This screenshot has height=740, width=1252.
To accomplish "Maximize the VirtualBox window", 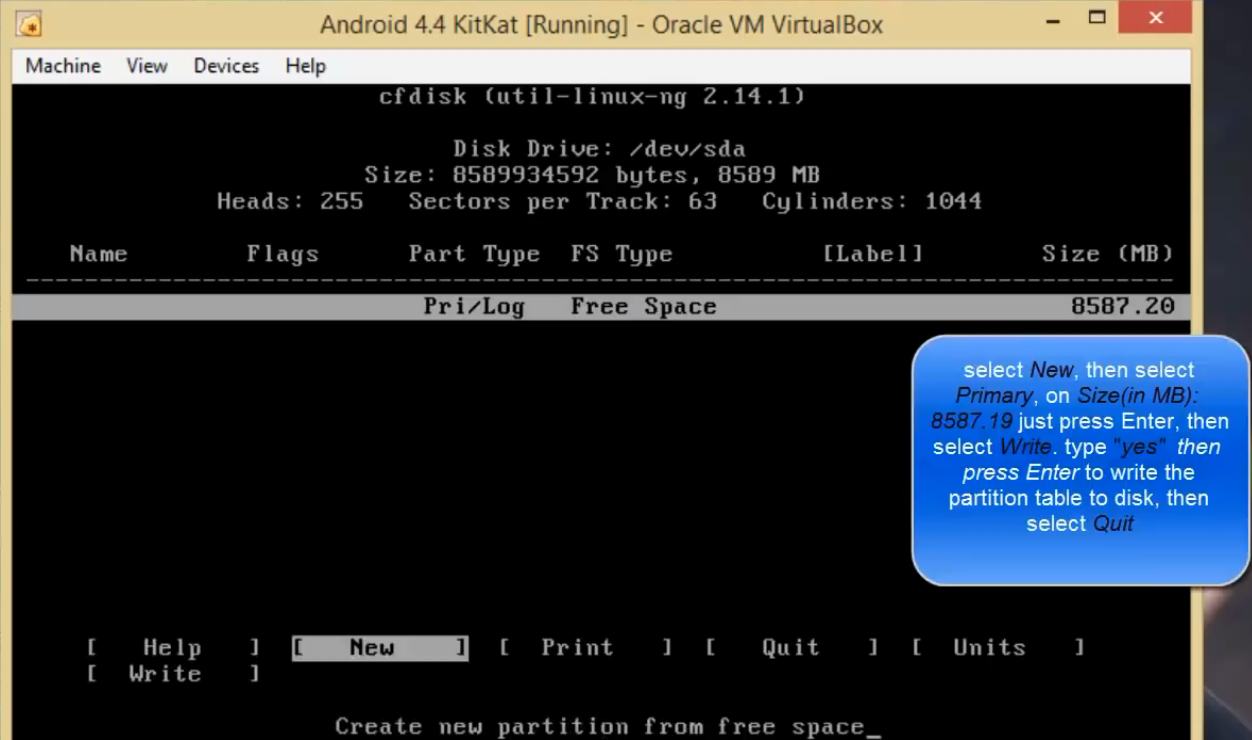I will pos(1097,18).
